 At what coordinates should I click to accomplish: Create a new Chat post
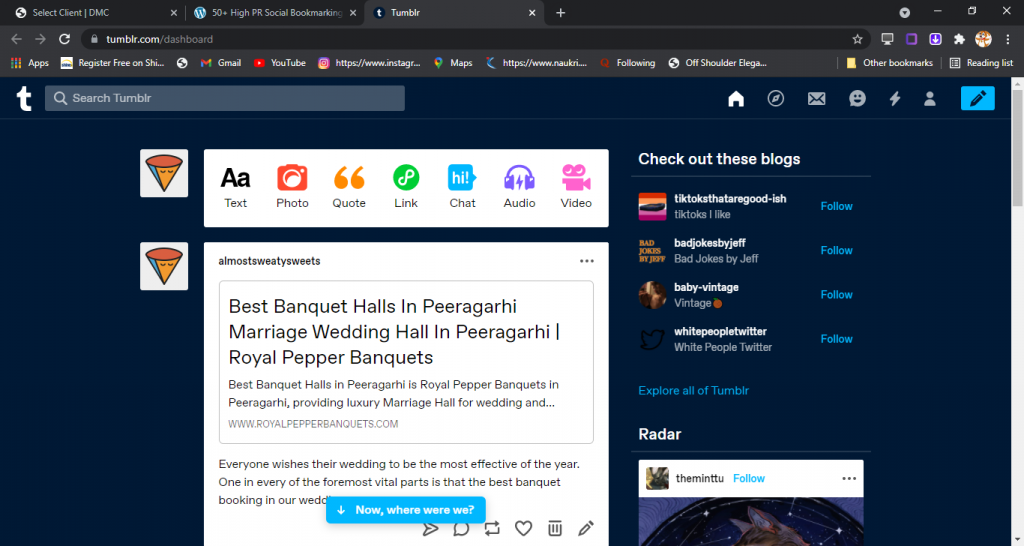click(x=462, y=187)
